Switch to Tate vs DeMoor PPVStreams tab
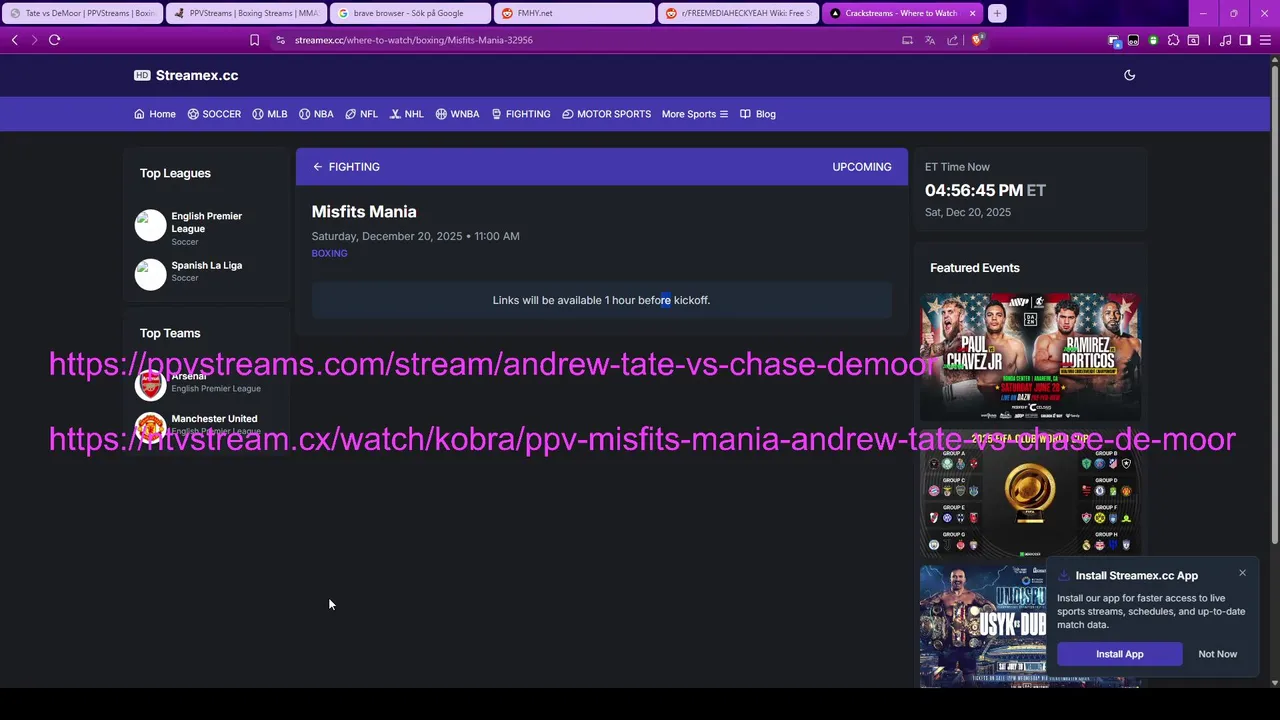 pyautogui.click(x=82, y=13)
